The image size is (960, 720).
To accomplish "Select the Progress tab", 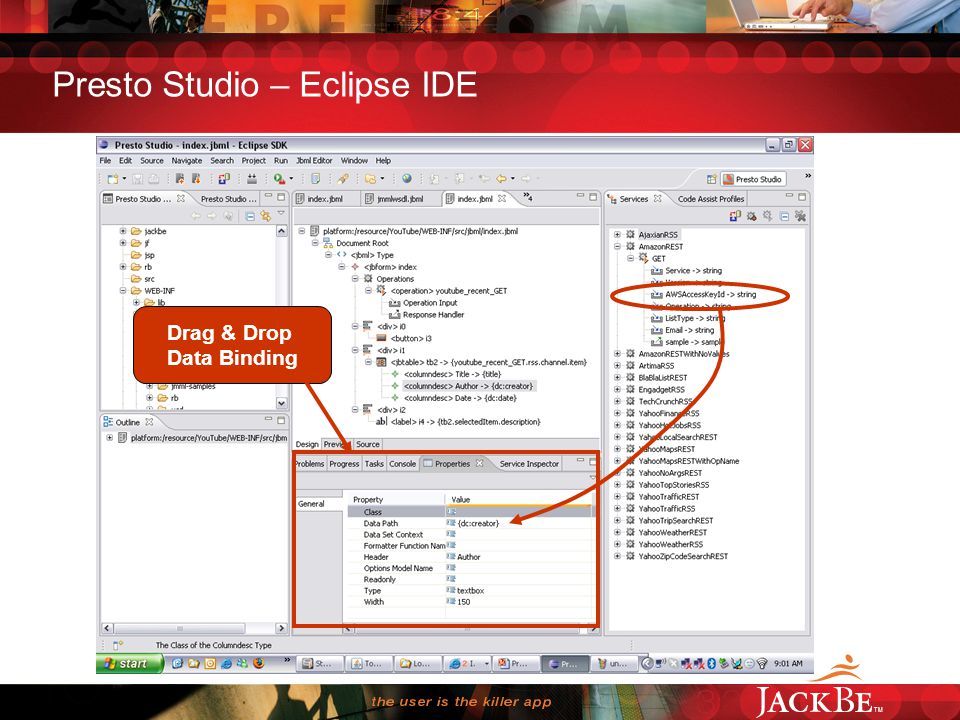I will click(x=344, y=463).
